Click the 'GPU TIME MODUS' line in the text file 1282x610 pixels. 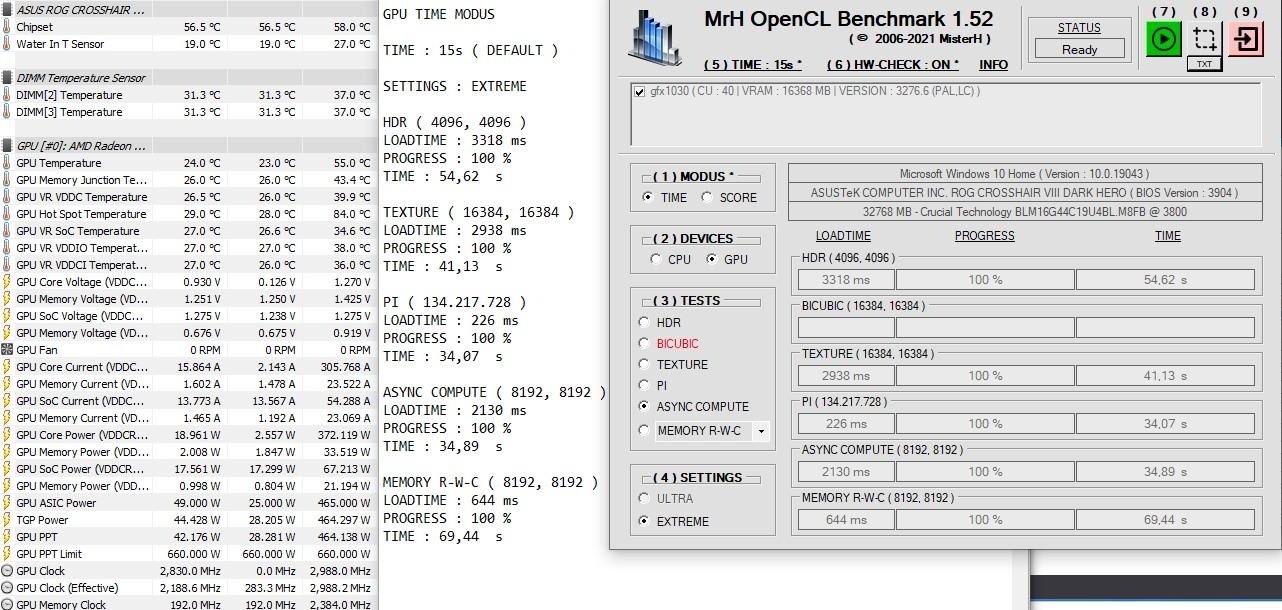coord(439,15)
